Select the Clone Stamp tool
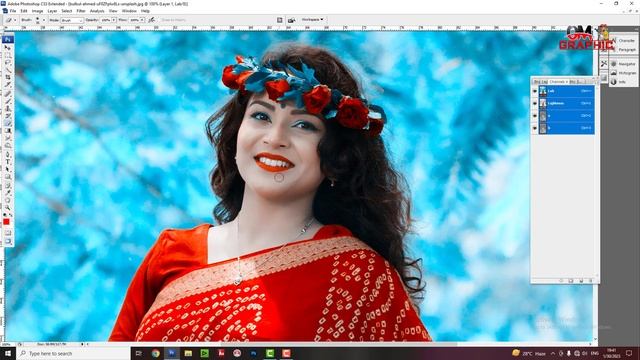The image size is (640, 360). point(7,109)
